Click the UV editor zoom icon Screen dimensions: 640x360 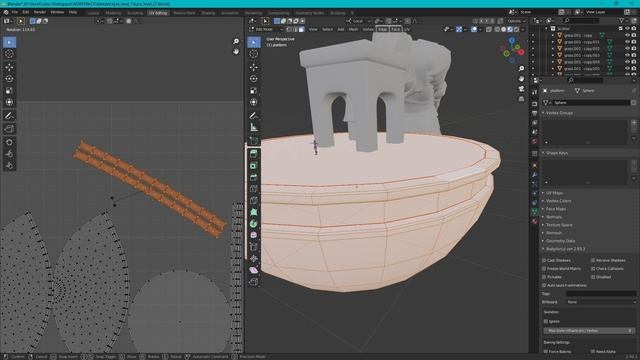tap(236, 41)
